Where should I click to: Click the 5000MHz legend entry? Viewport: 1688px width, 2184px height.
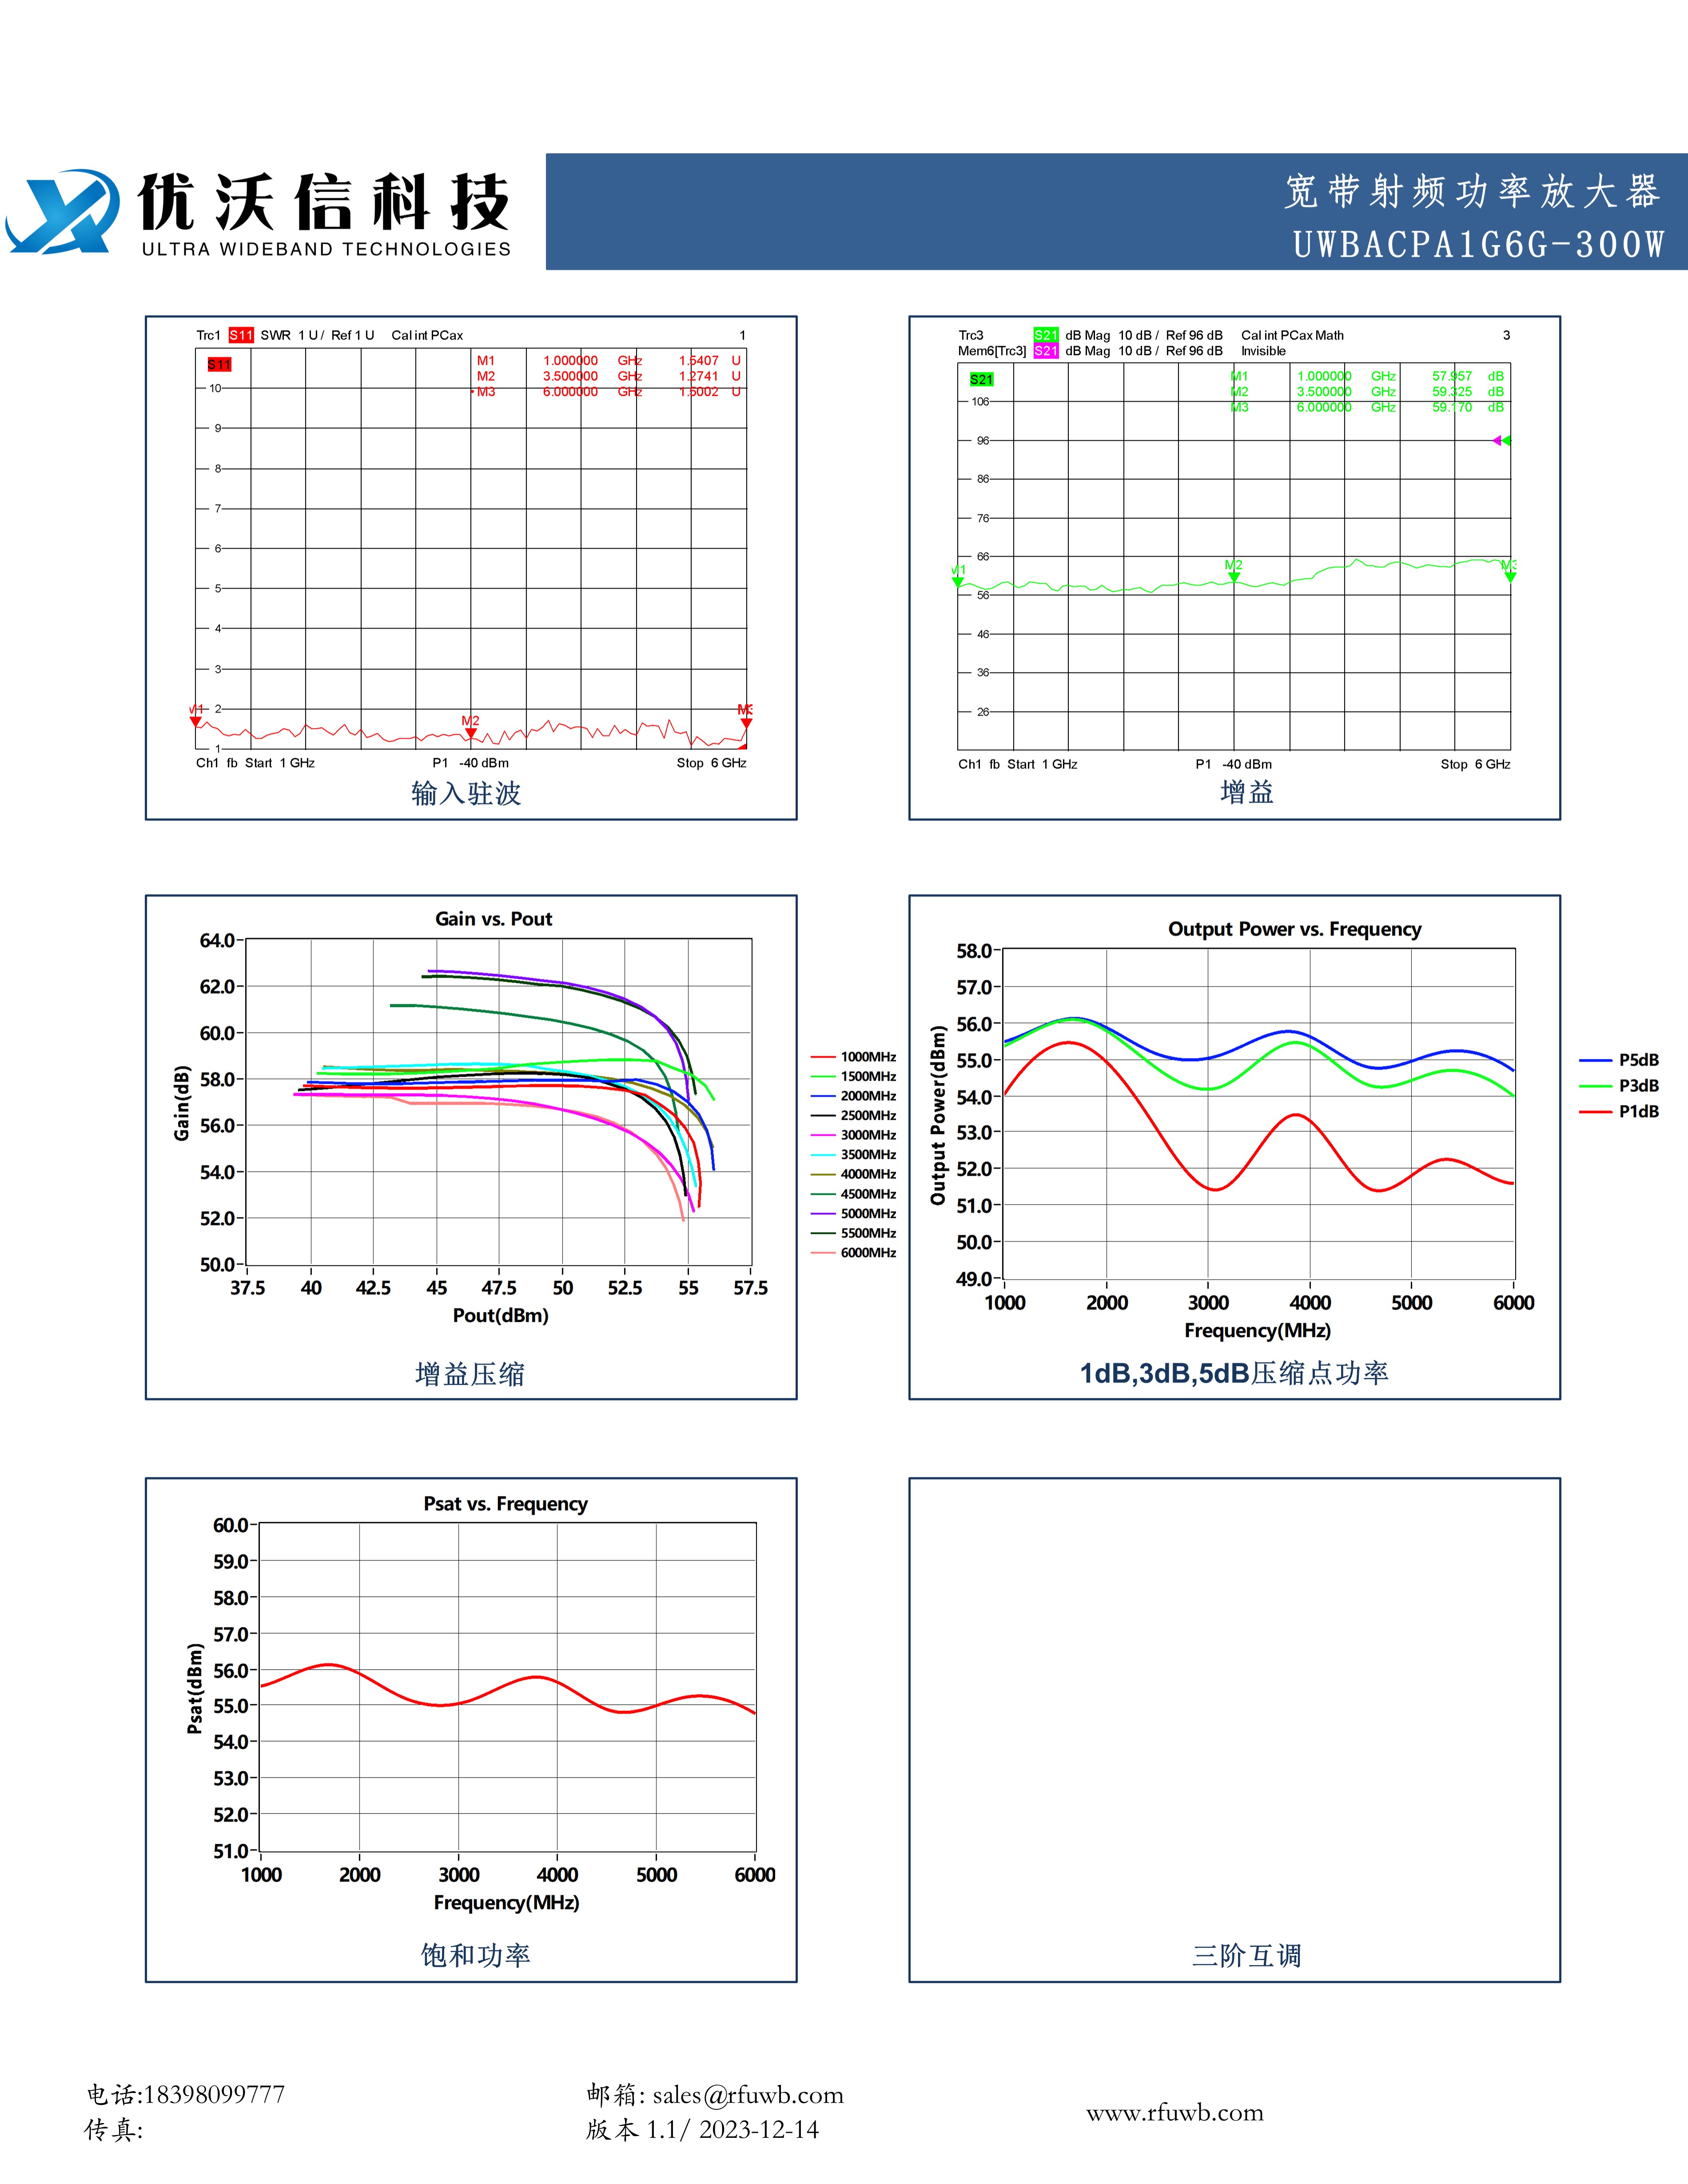coord(867,1214)
